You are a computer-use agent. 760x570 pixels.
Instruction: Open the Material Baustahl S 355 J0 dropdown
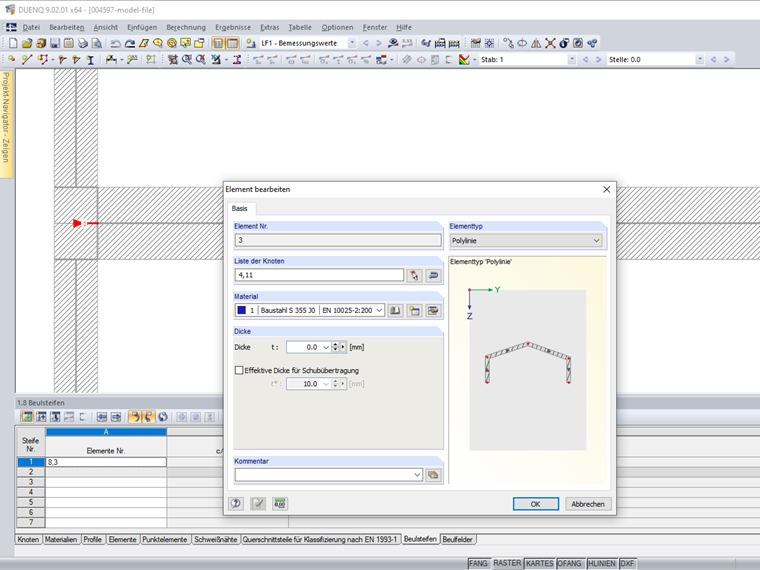point(310,310)
